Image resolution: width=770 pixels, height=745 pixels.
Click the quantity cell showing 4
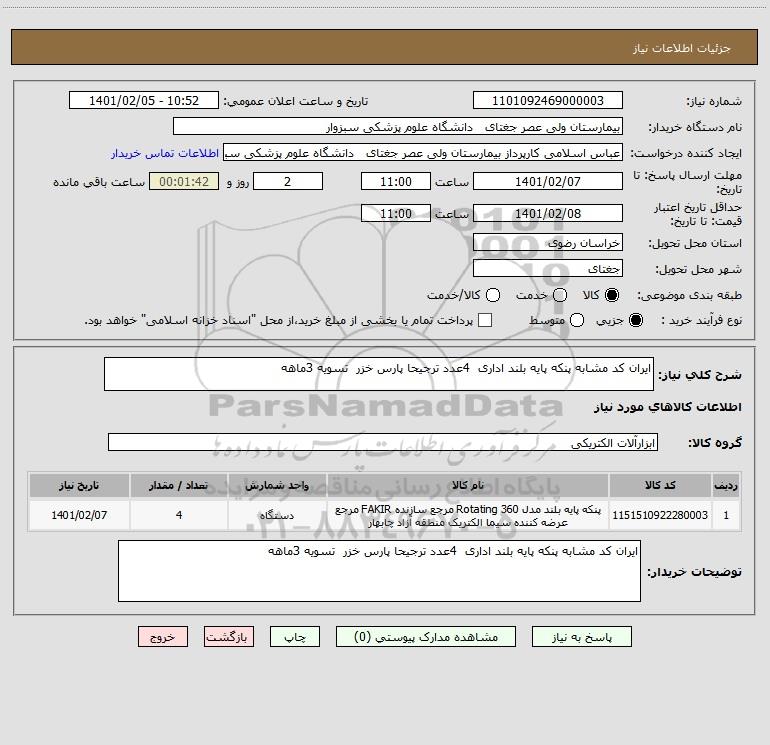pyautogui.click(x=179, y=515)
